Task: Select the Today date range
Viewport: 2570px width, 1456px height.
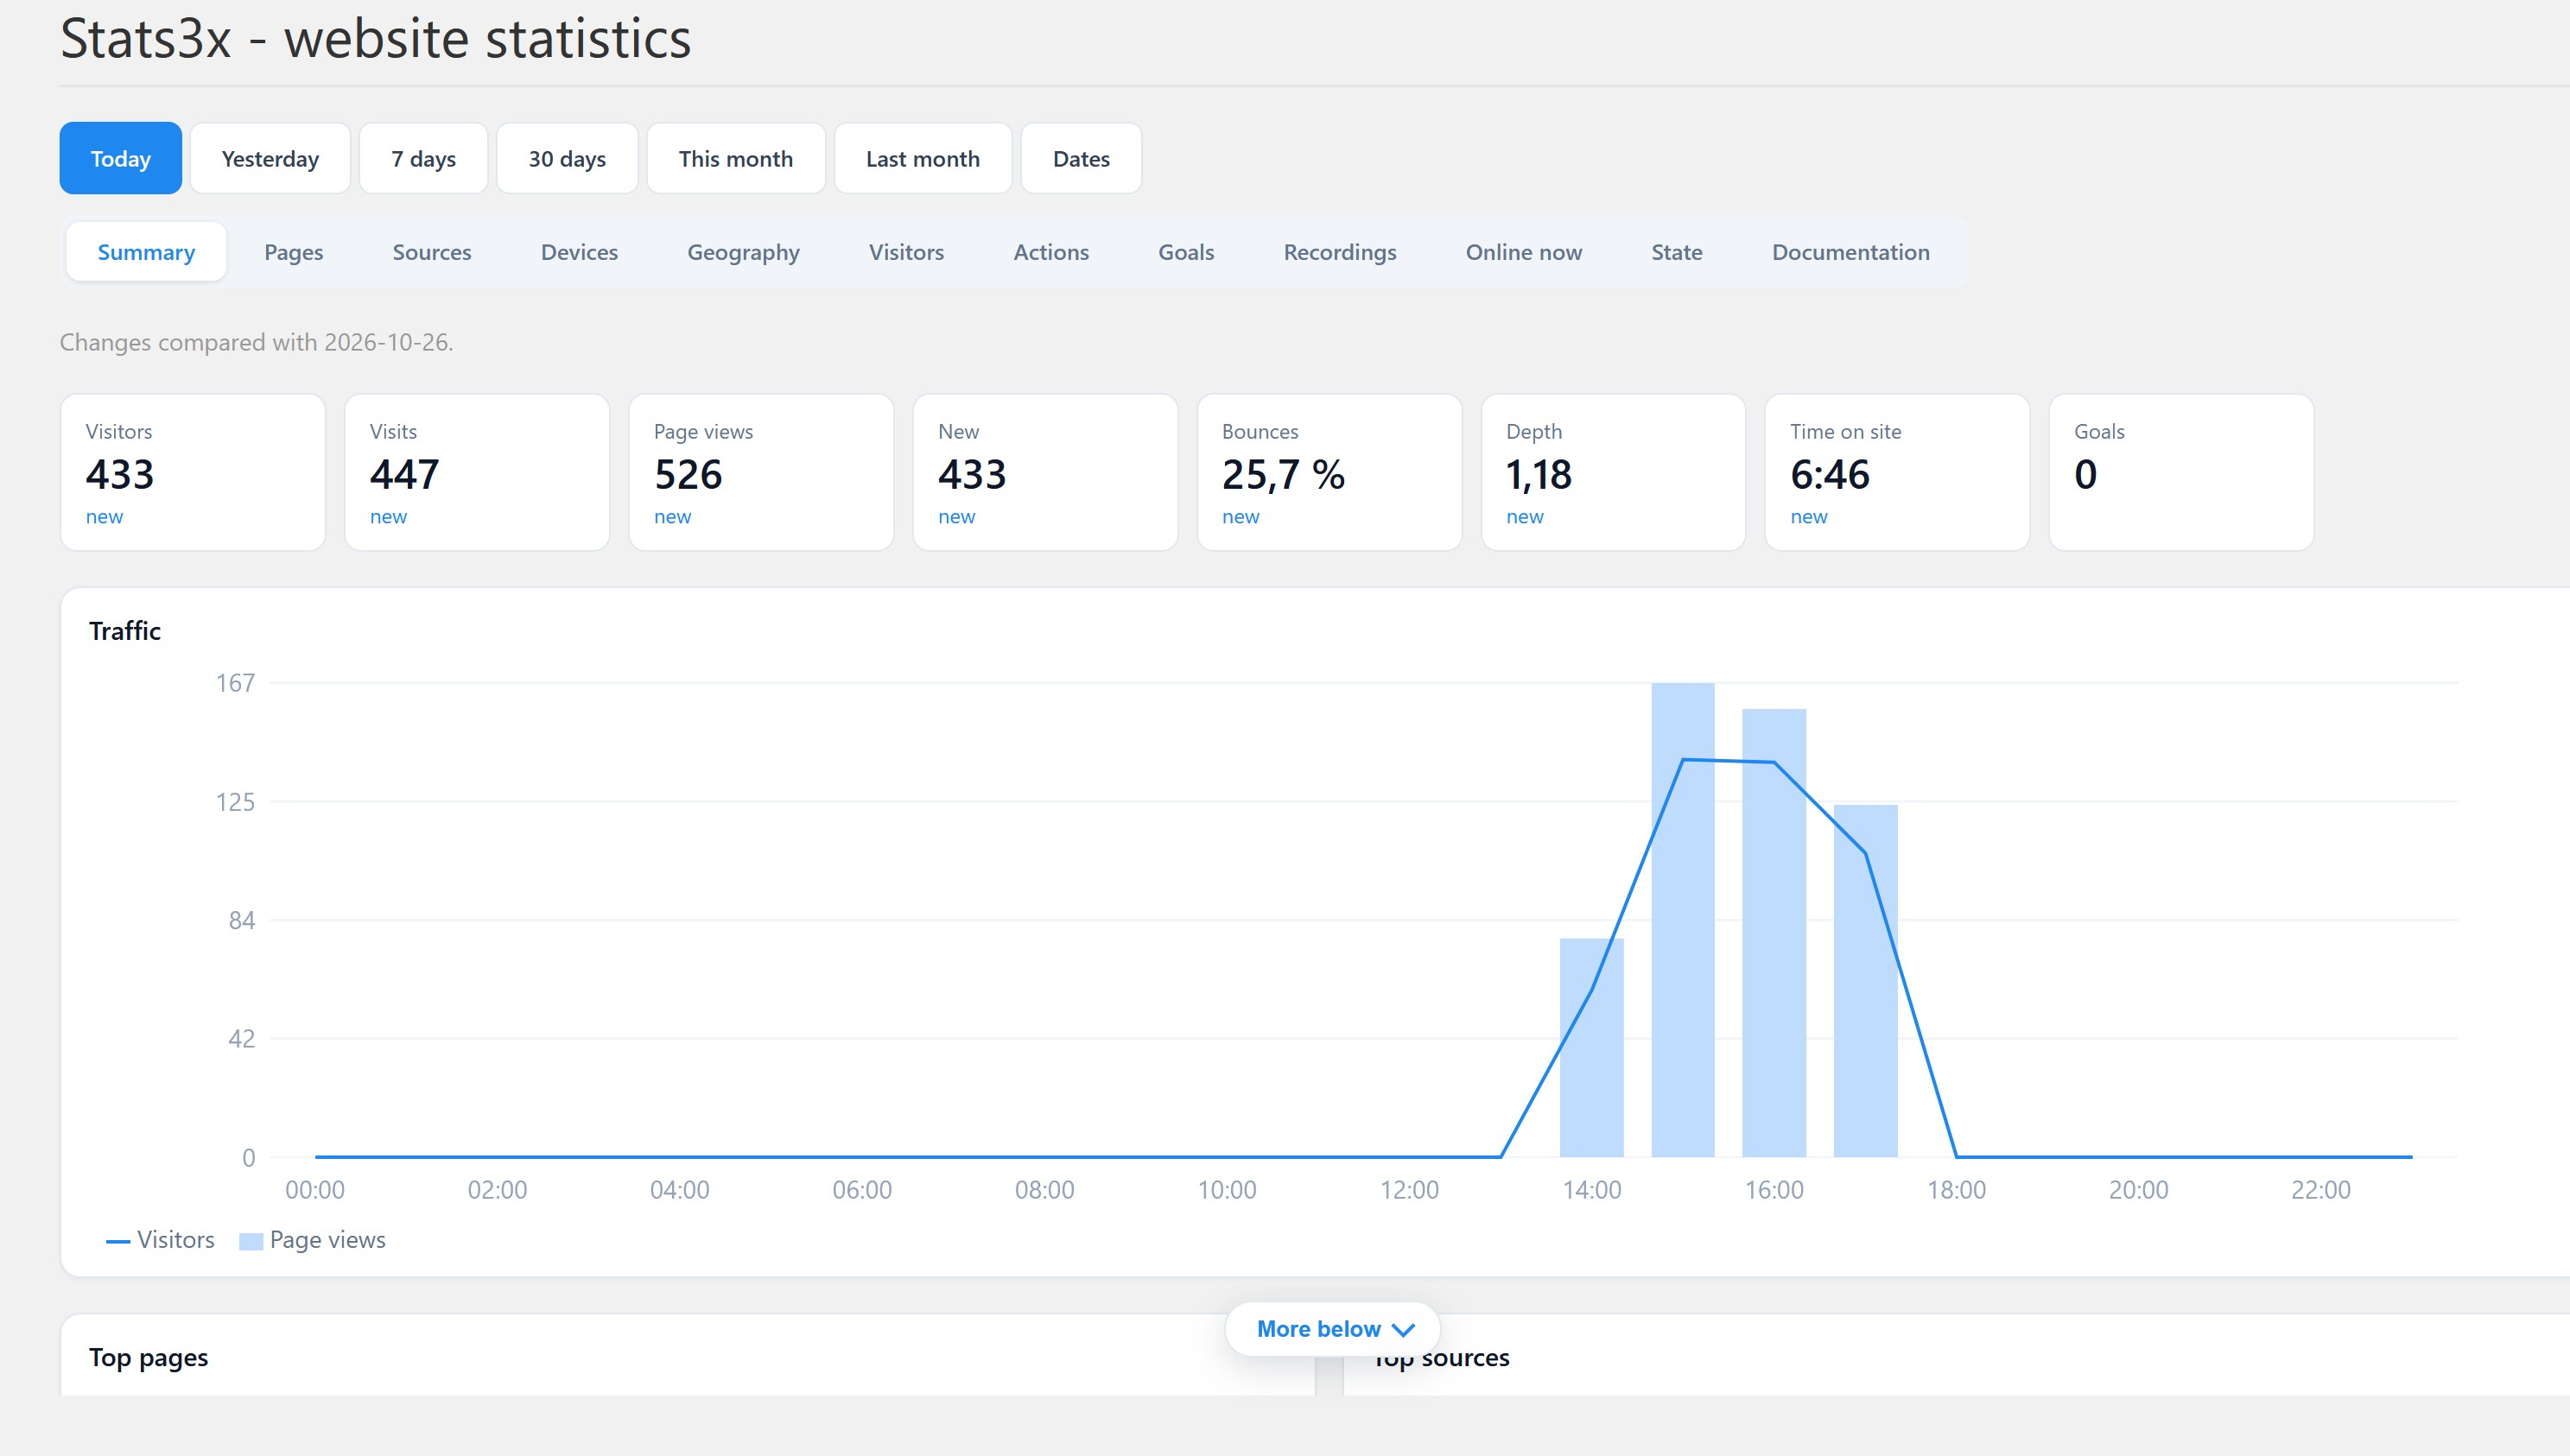Action: point(120,158)
